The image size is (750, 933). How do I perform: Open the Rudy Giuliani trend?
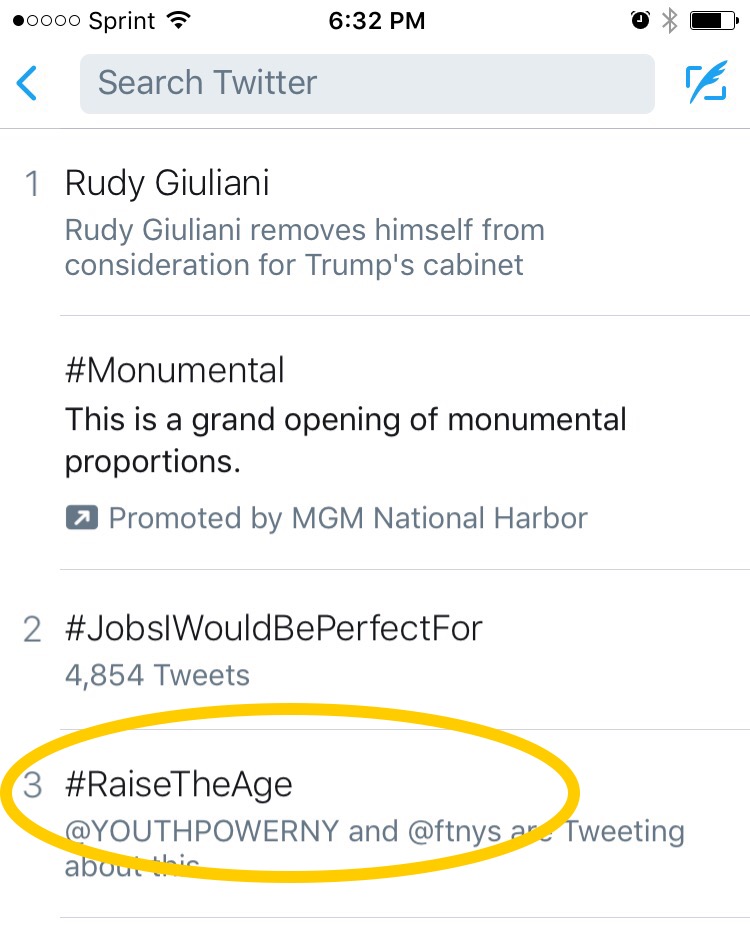(x=167, y=183)
